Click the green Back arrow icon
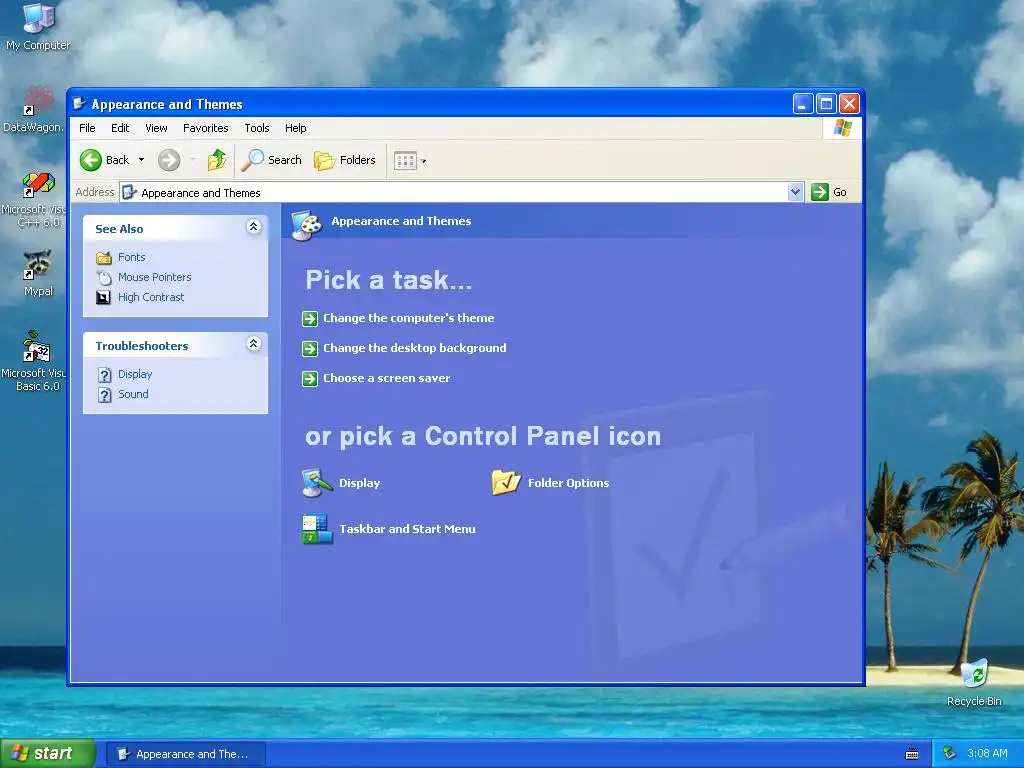The width and height of the screenshot is (1024, 768). 91,160
